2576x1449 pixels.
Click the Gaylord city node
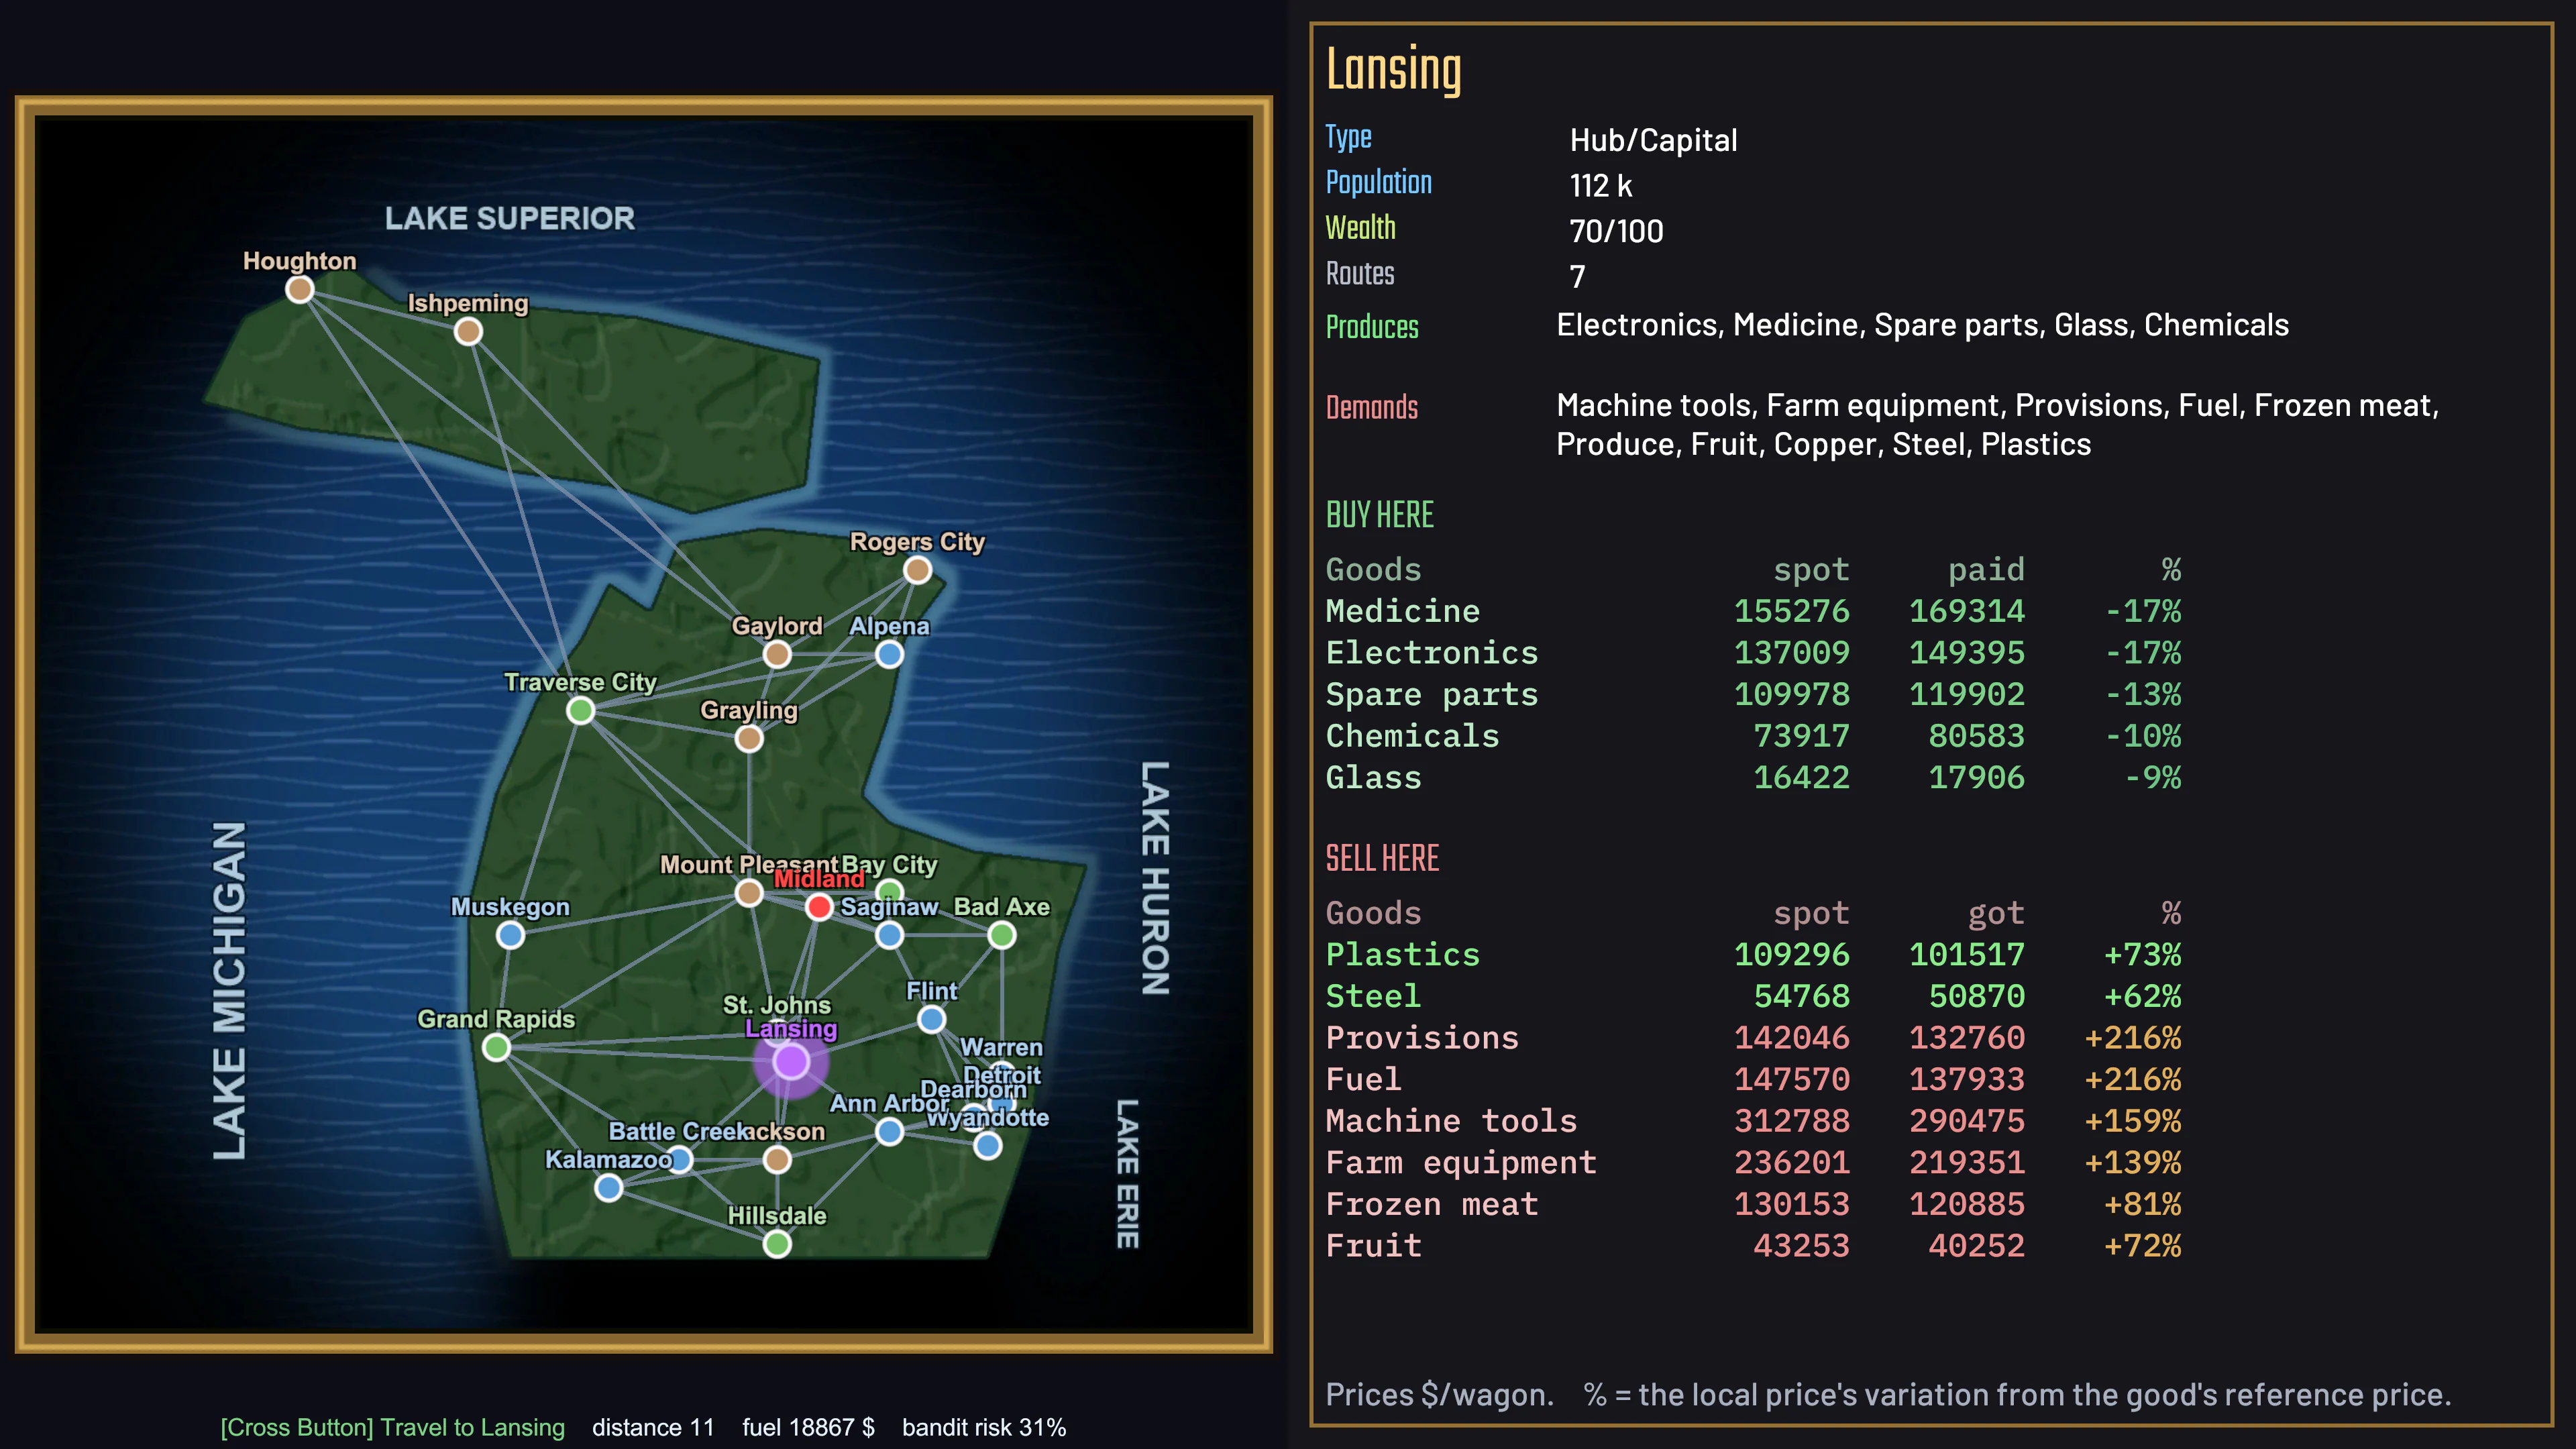[777, 655]
